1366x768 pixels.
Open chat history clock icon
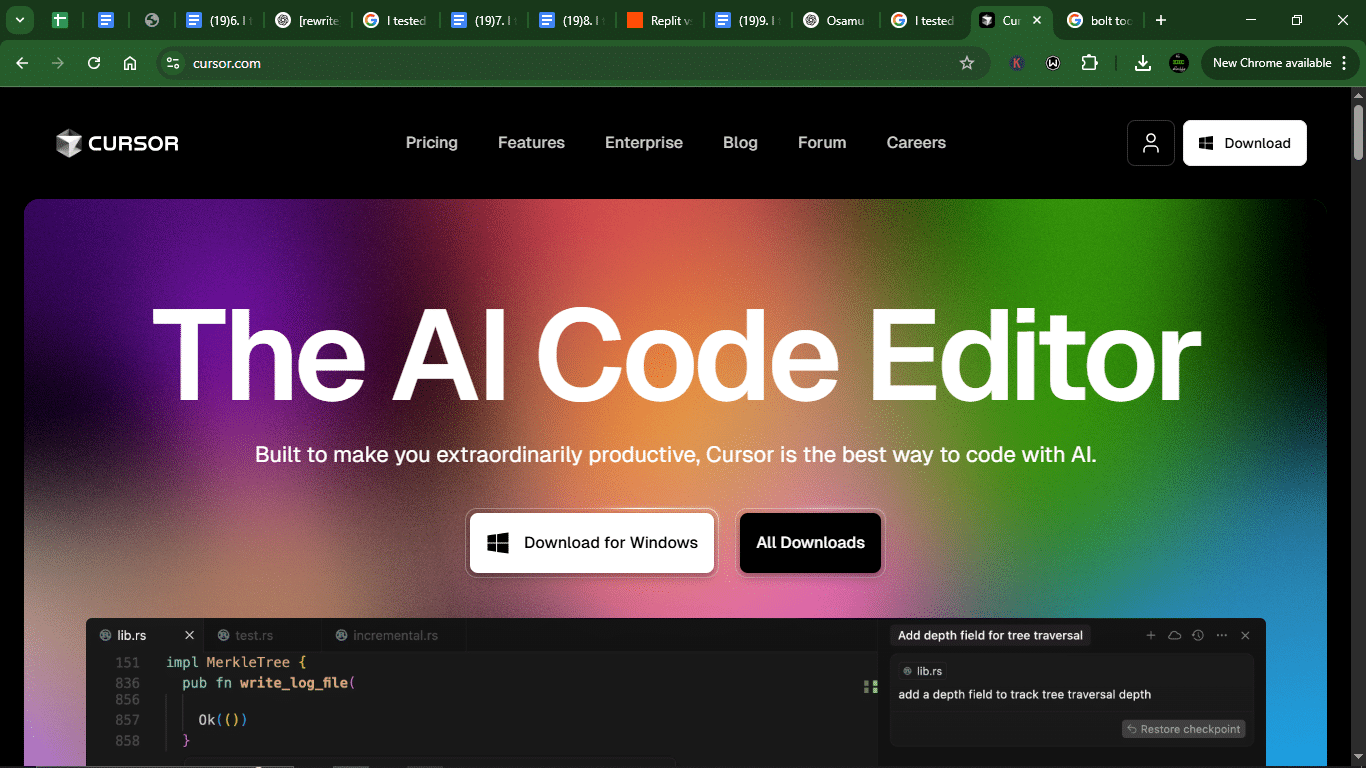[x=1198, y=635]
